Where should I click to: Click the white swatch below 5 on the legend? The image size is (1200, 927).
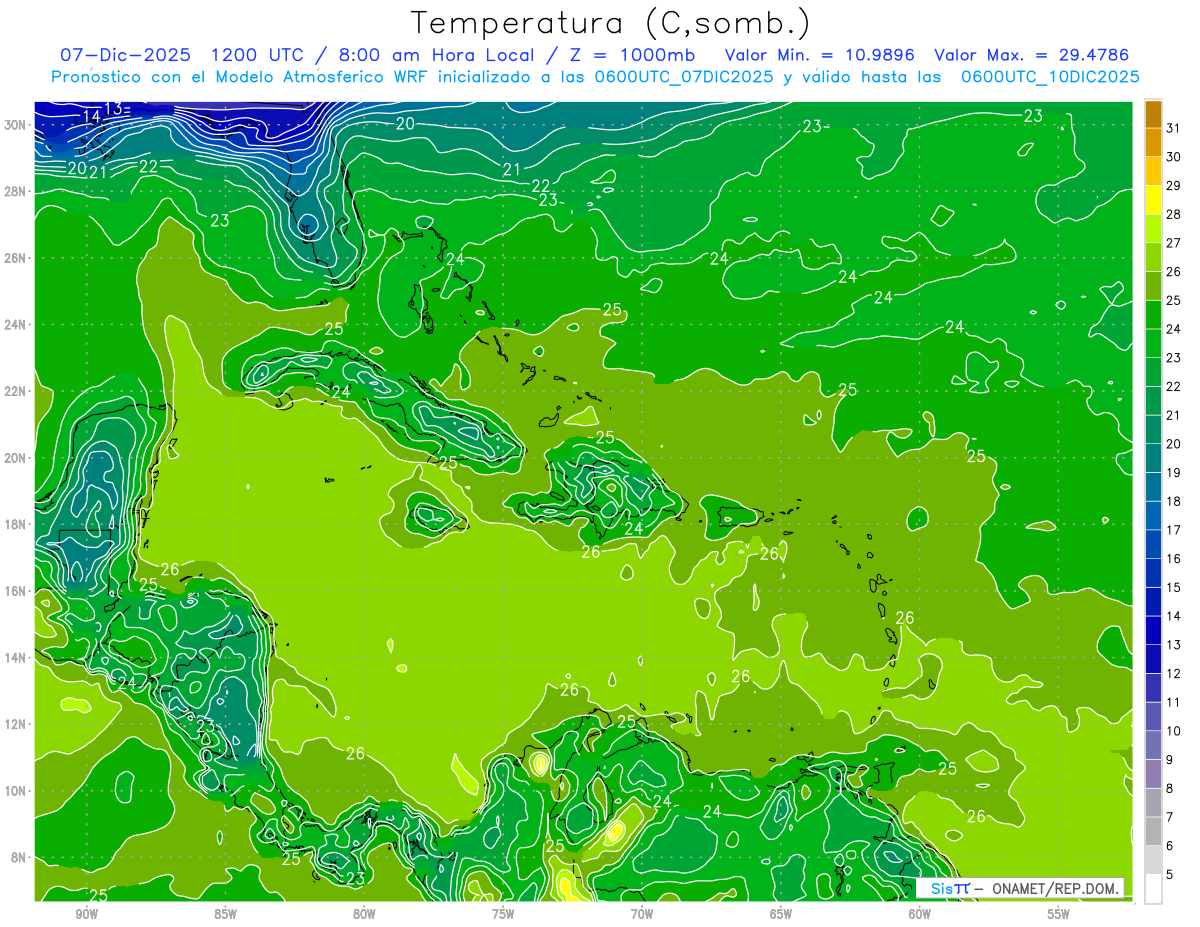(1153, 889)
